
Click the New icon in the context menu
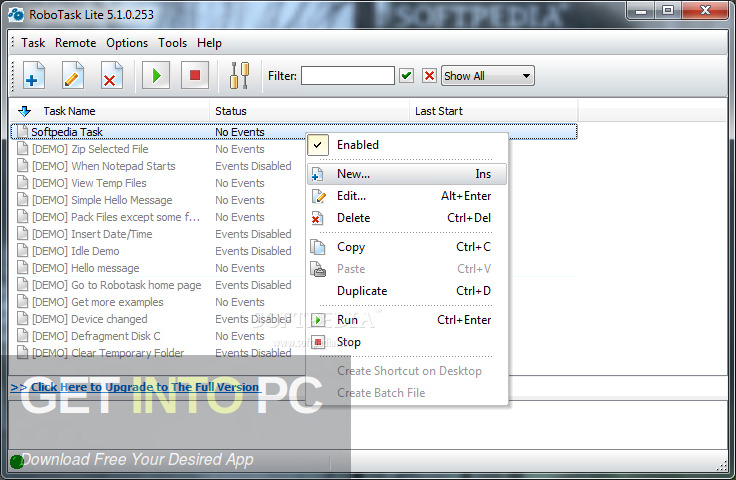point(318,175)
